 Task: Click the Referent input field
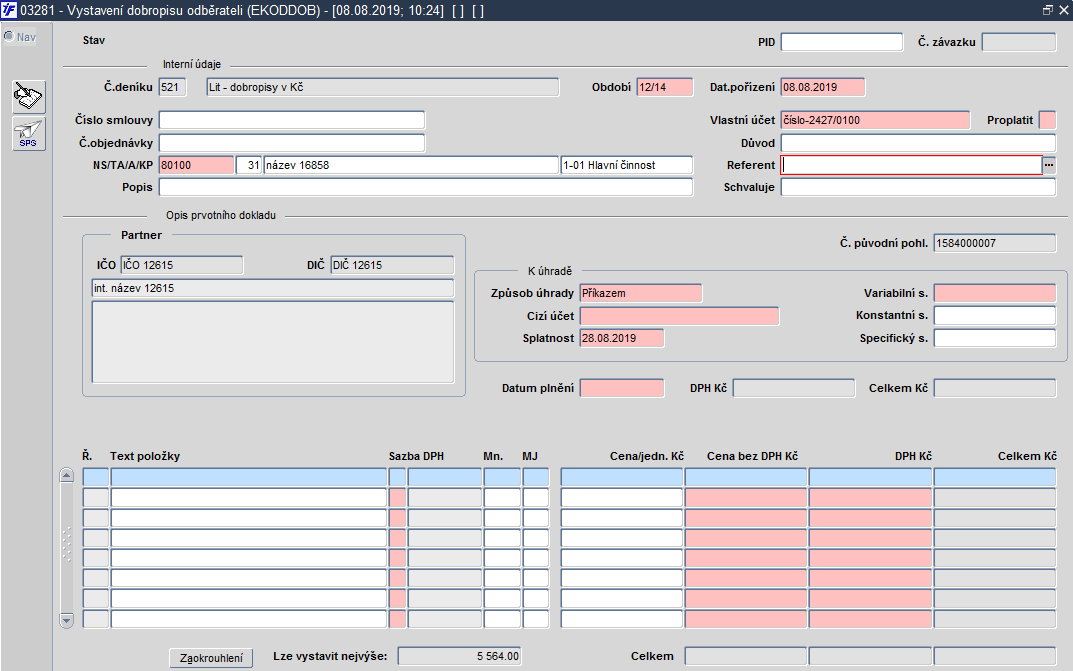912,165
